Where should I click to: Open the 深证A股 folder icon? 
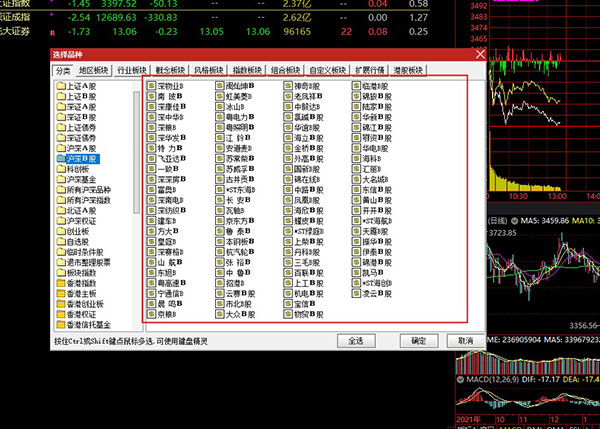coord(61,106)
